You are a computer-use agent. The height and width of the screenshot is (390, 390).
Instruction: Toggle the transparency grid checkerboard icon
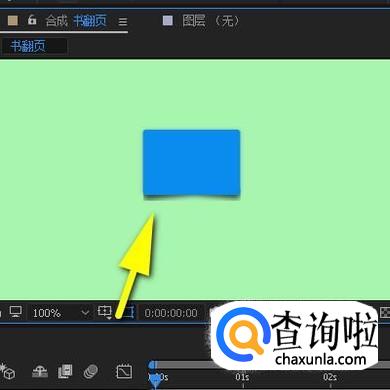point(385,313)
